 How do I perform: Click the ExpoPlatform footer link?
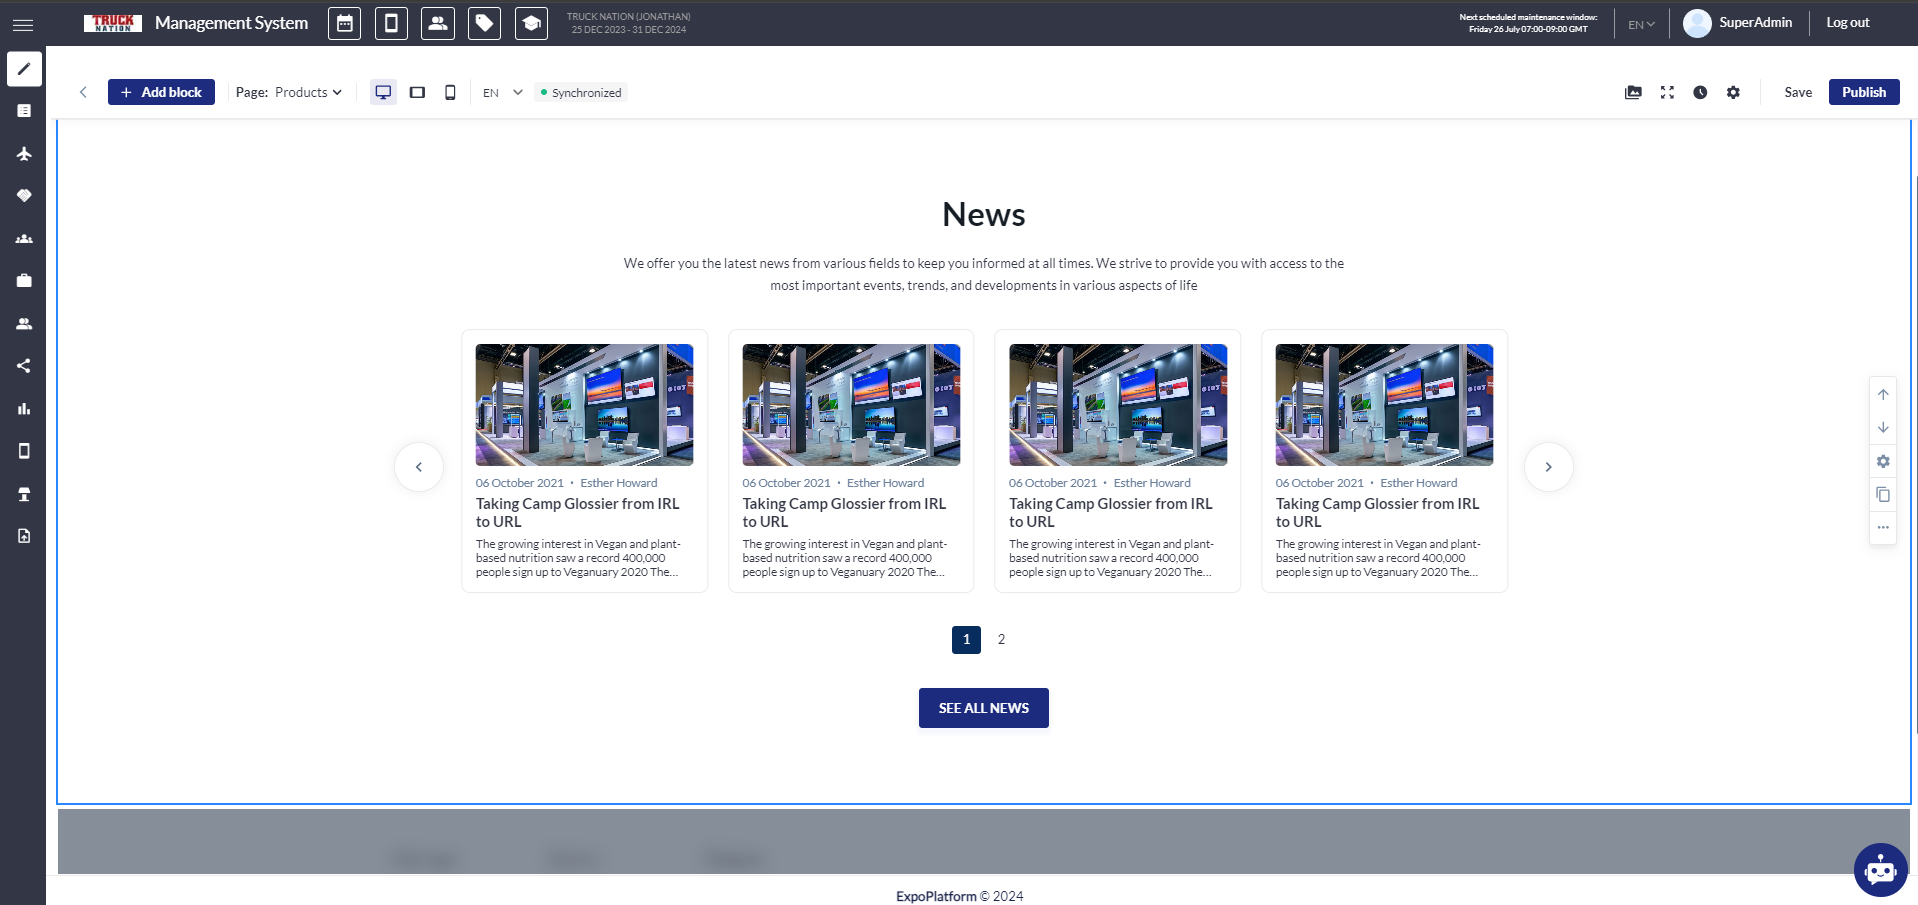pos(936,896)
